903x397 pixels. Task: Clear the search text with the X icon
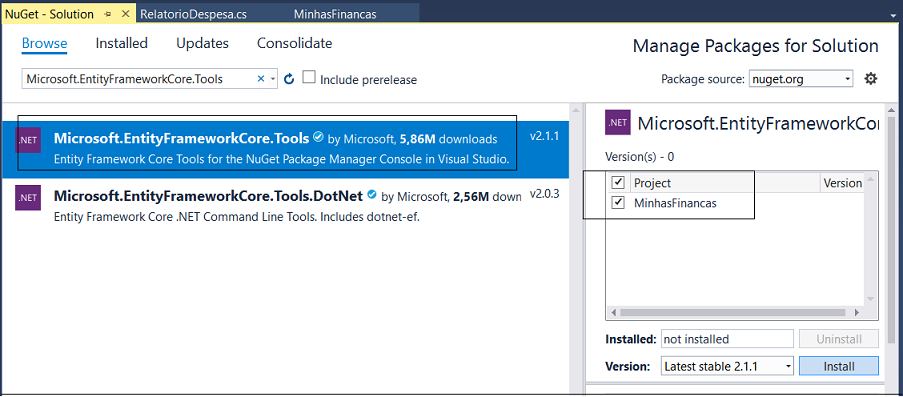point(260,79)
